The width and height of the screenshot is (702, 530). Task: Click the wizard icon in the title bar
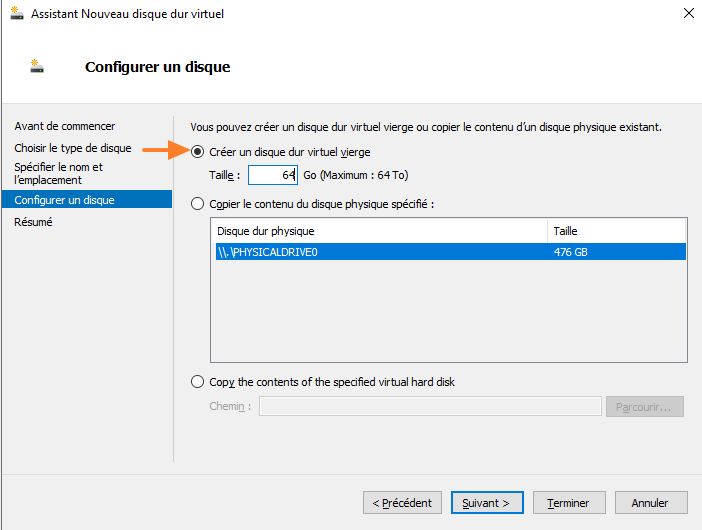point(17,14)
